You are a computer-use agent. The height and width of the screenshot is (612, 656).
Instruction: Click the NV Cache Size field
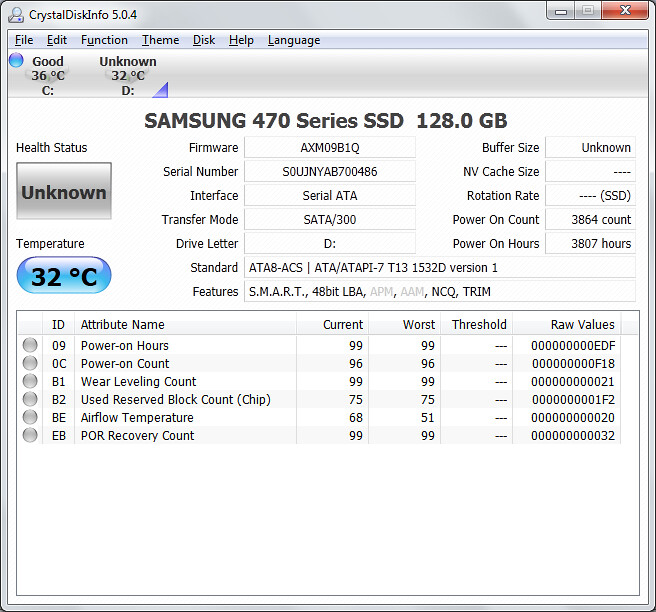590,172
